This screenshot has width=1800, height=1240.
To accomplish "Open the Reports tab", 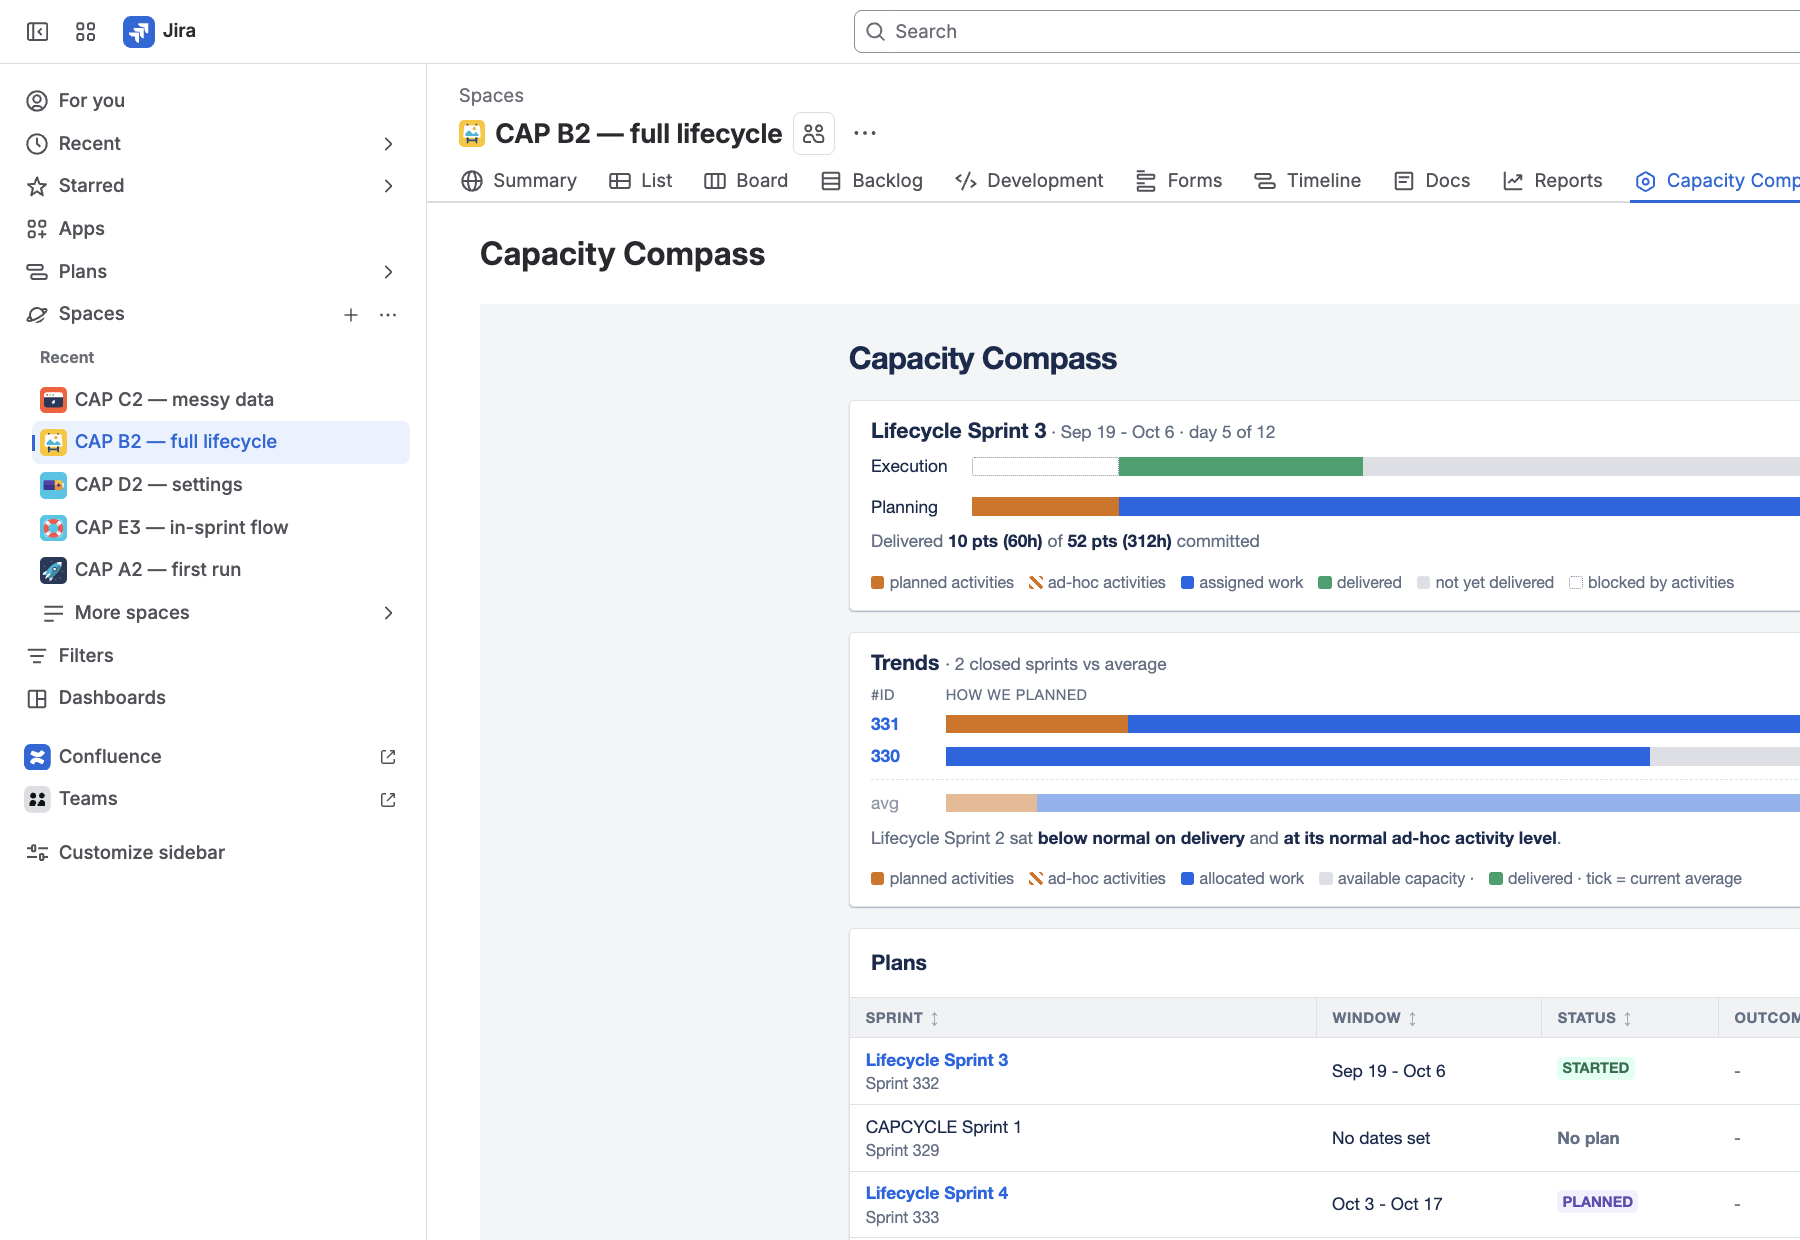I will (x=1553, y=181).
